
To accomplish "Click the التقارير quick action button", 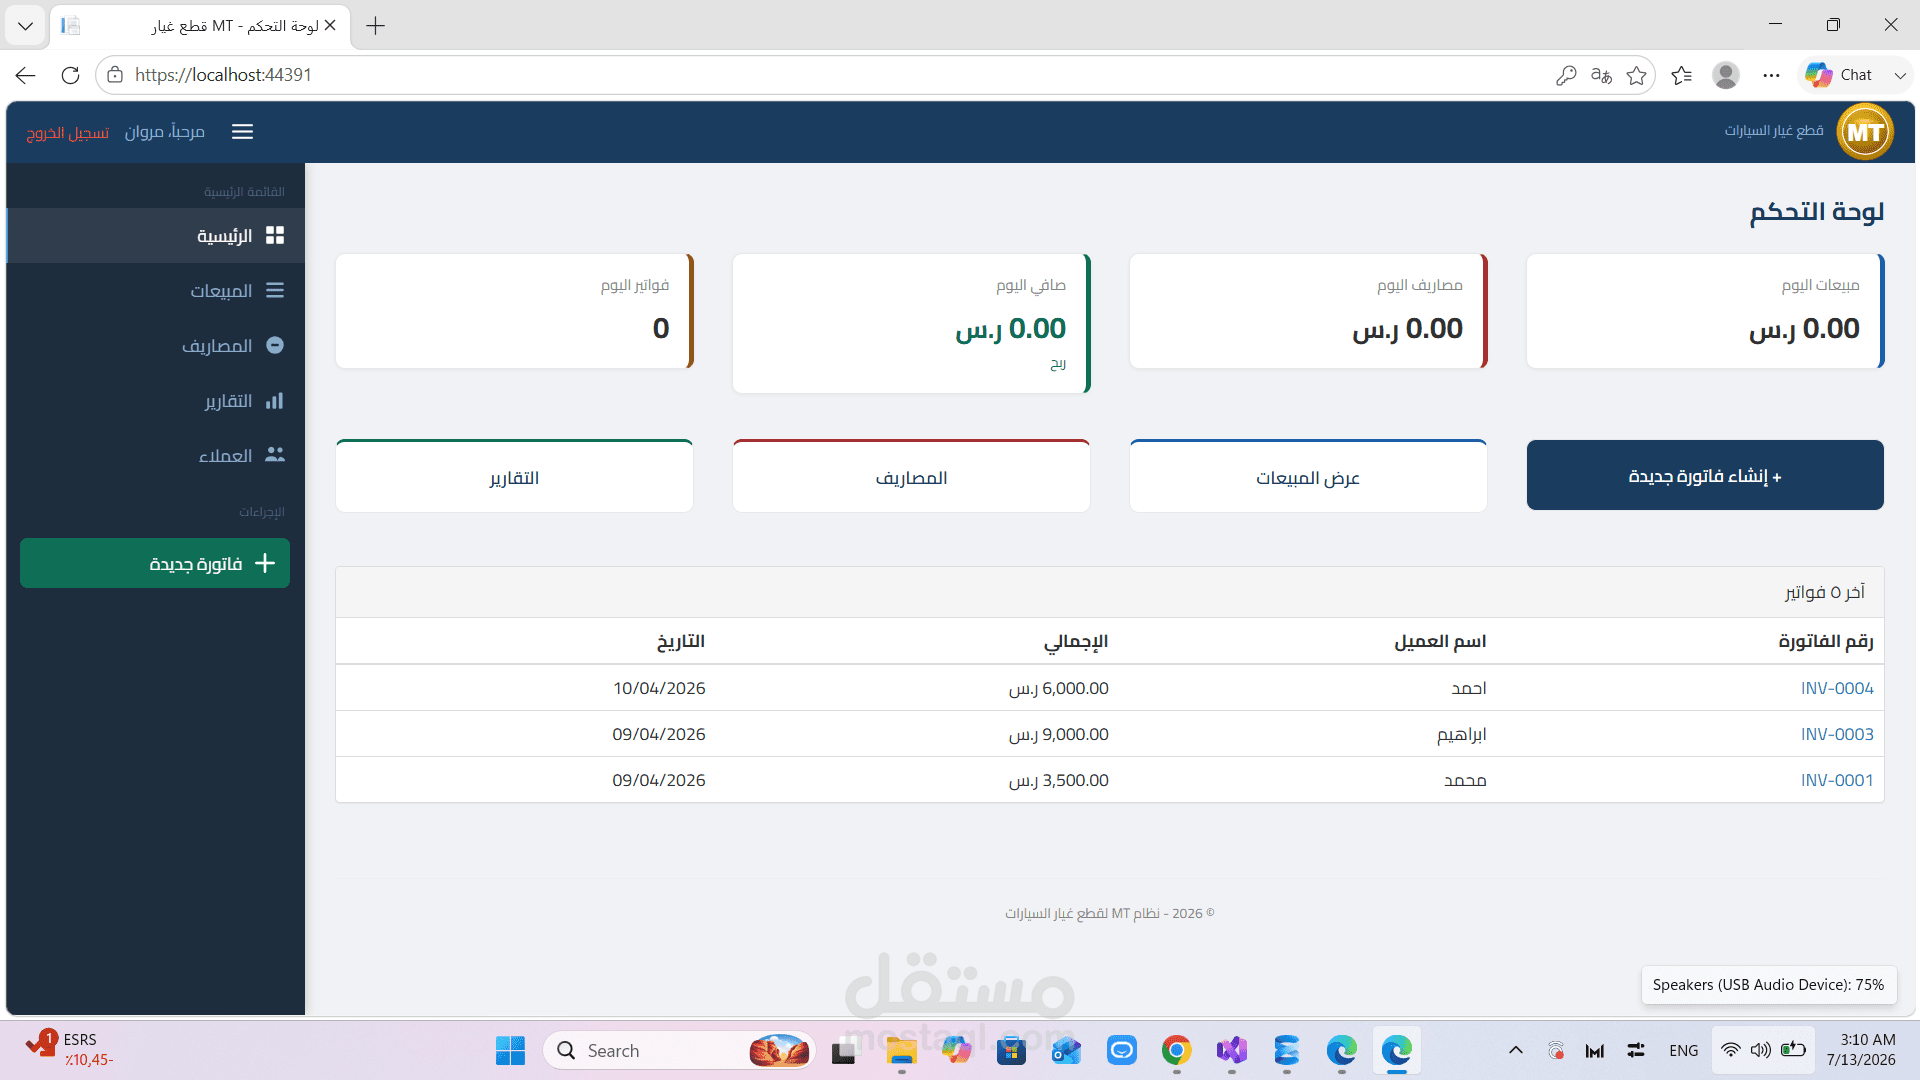I will point(514,476).
